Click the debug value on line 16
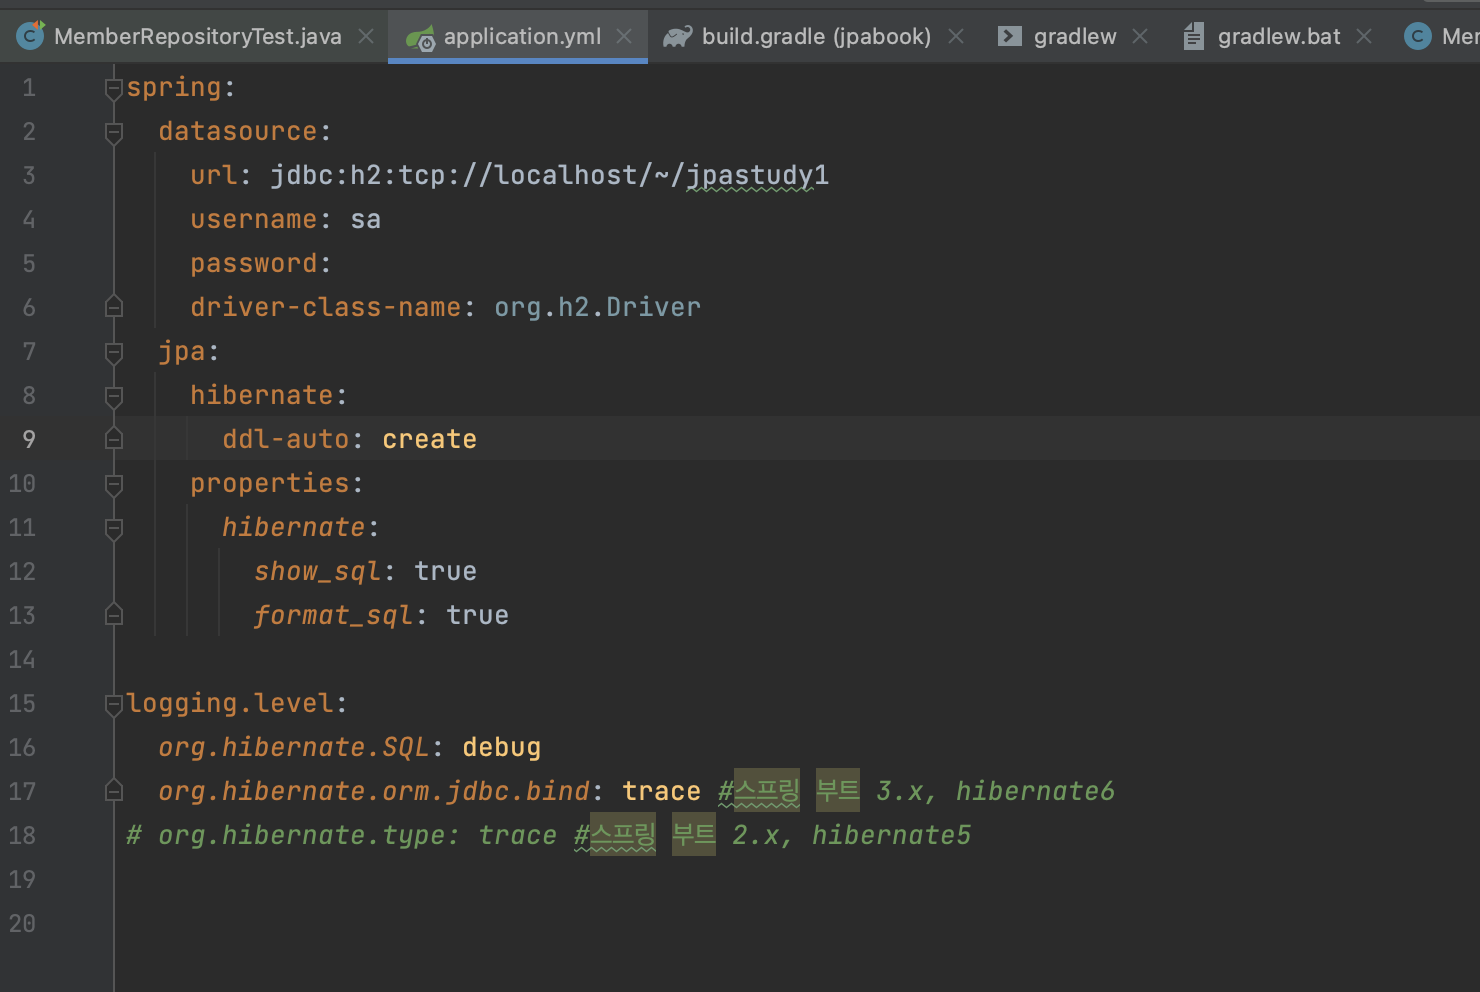The height and width of the screenshot is (992, 1480). [x=501, y=748]
